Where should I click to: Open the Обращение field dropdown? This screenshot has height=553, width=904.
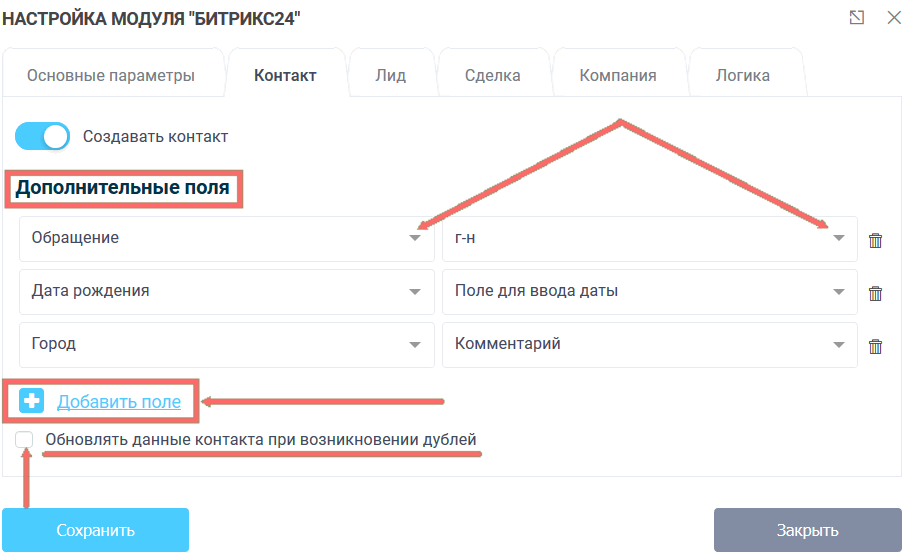226,239
